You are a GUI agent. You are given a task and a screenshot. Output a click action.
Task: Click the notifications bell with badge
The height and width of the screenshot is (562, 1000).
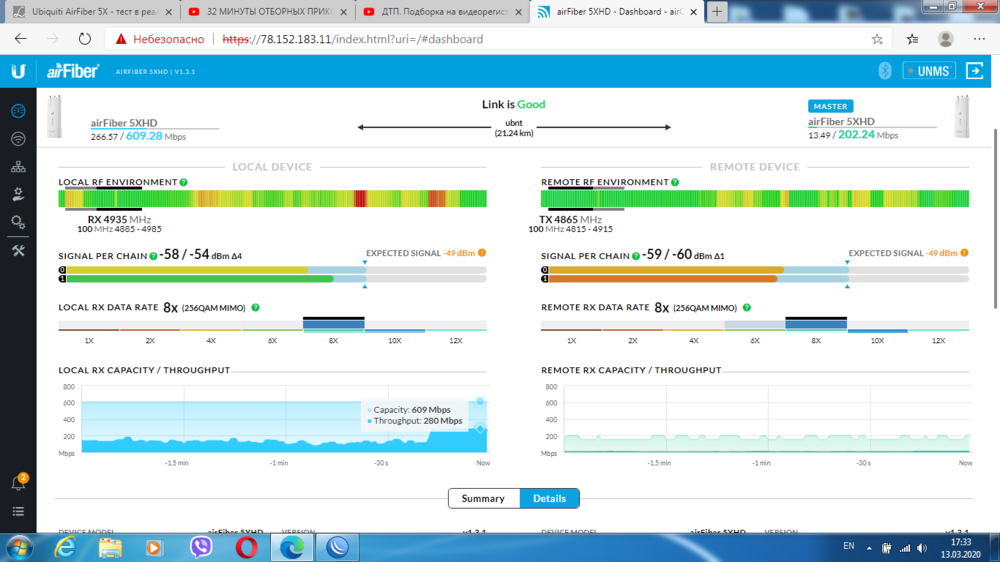pyautogui.click(x=18, y=483)
